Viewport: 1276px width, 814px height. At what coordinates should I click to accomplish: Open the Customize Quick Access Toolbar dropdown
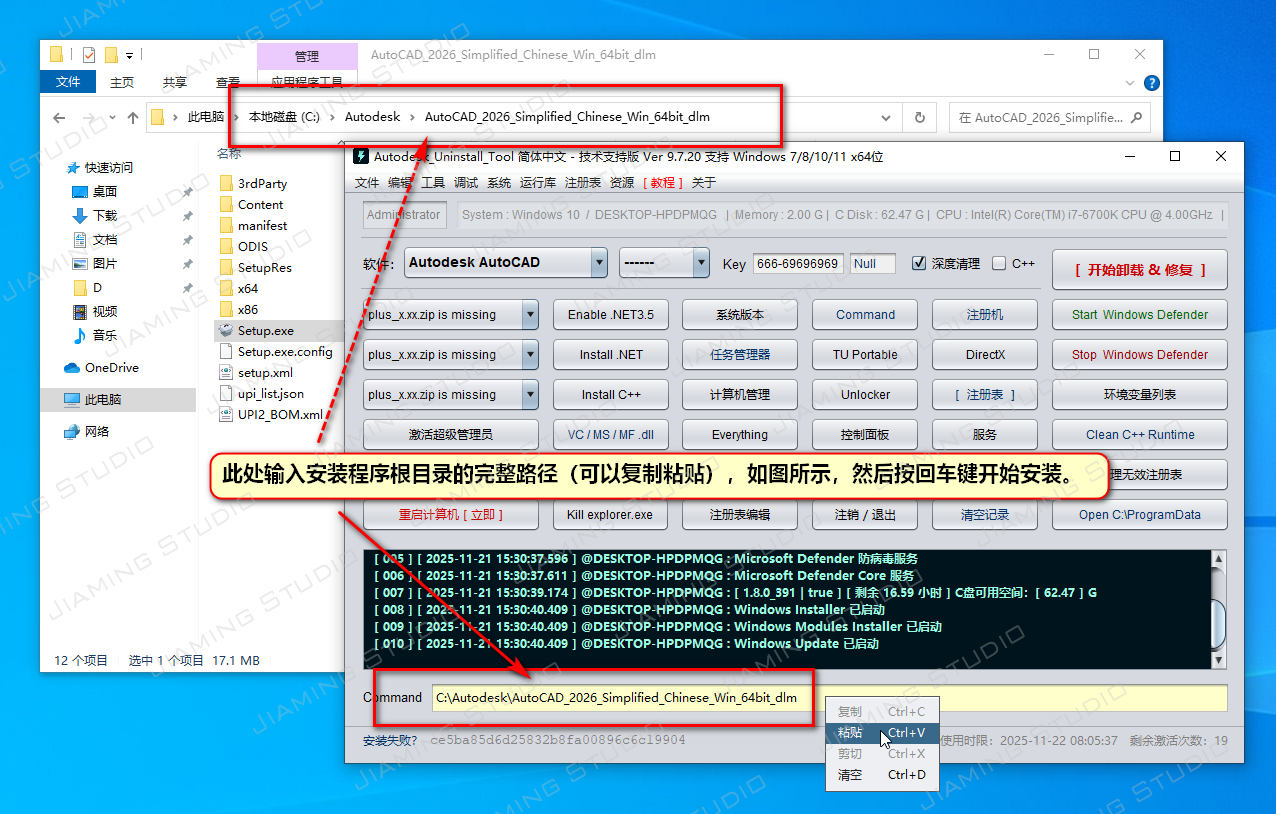130,54
